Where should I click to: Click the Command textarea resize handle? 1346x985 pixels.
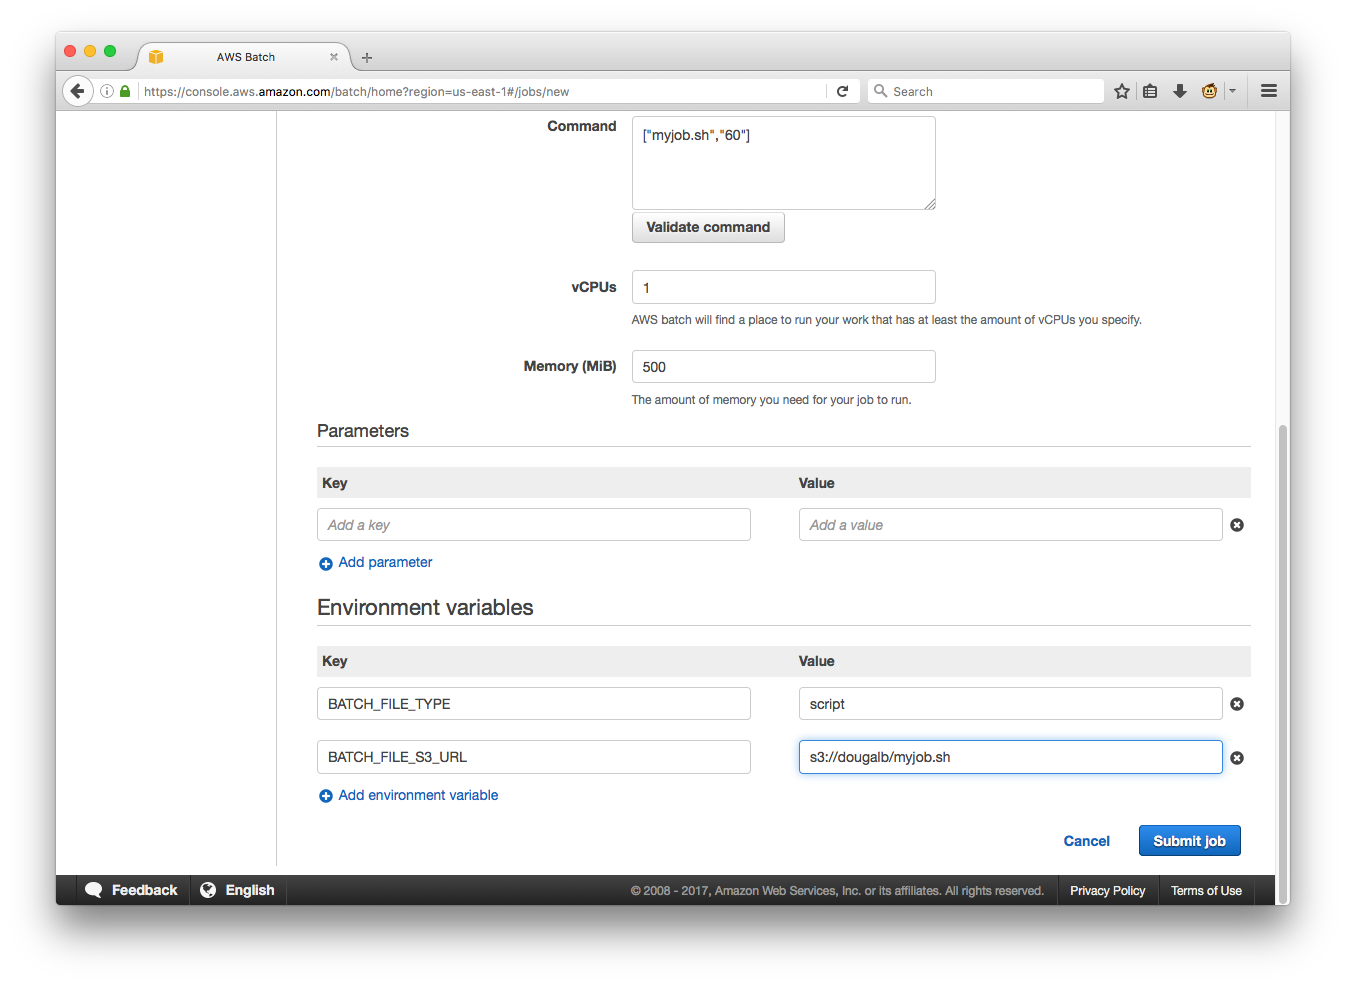[929, 203]
